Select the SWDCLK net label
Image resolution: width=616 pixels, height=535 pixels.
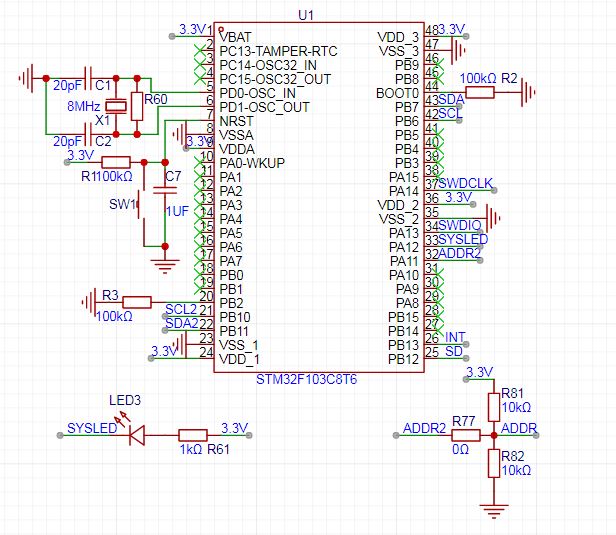466,182
